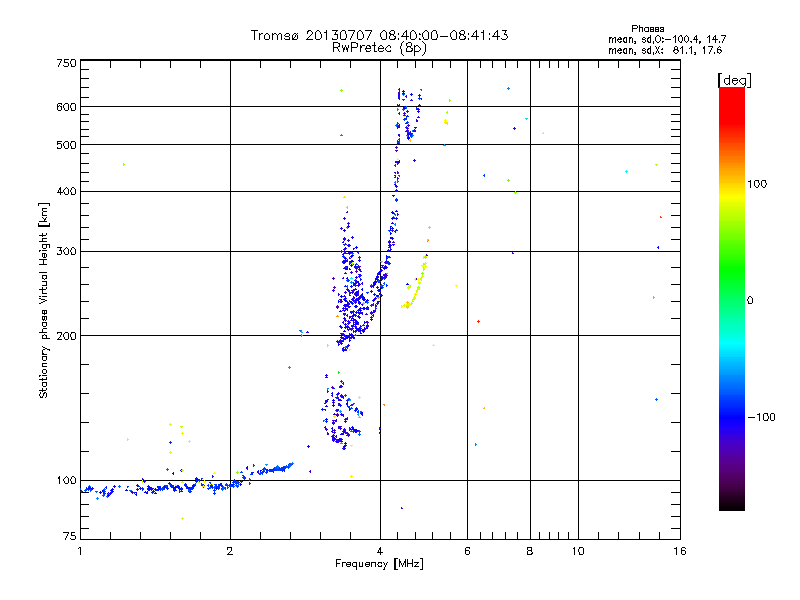
Task: Click x-axis tick label "8"
Action: 530,551
